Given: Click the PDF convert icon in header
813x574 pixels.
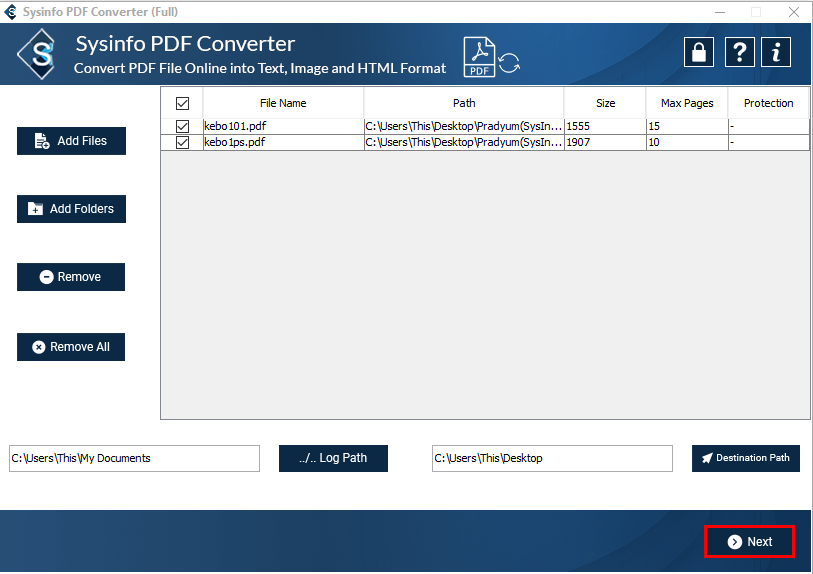Looking at the screenshot, I should tap(490, 57).
